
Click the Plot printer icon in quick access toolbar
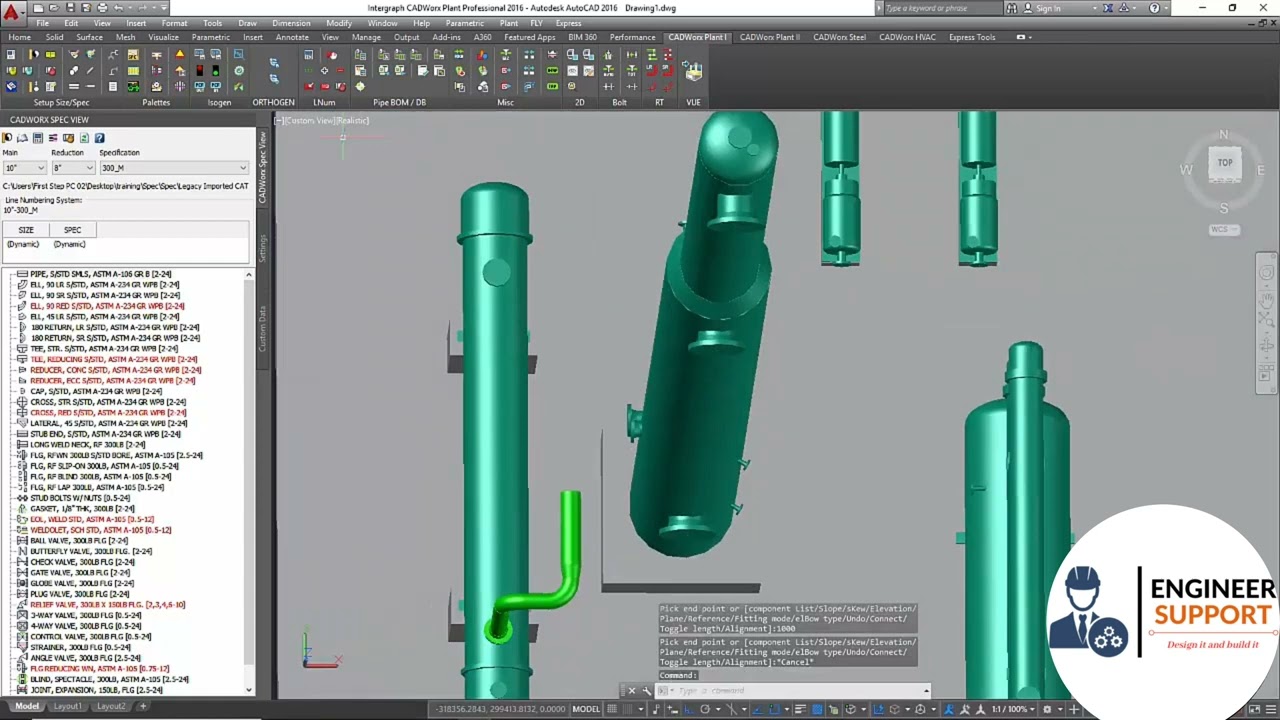coord(102,8)
